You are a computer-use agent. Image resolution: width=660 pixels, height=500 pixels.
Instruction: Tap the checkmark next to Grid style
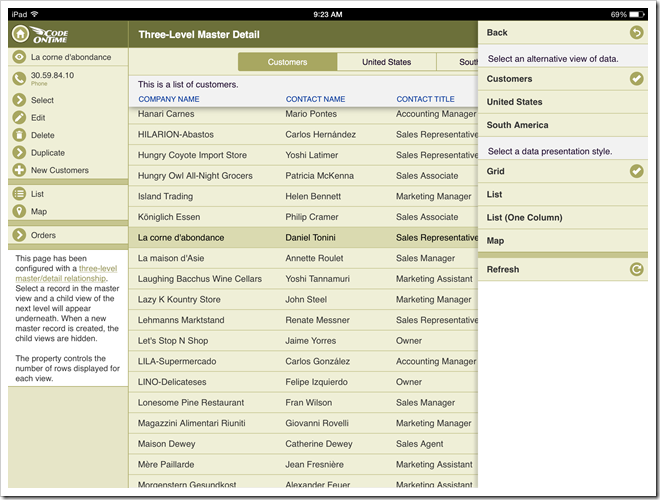[636, 171]
